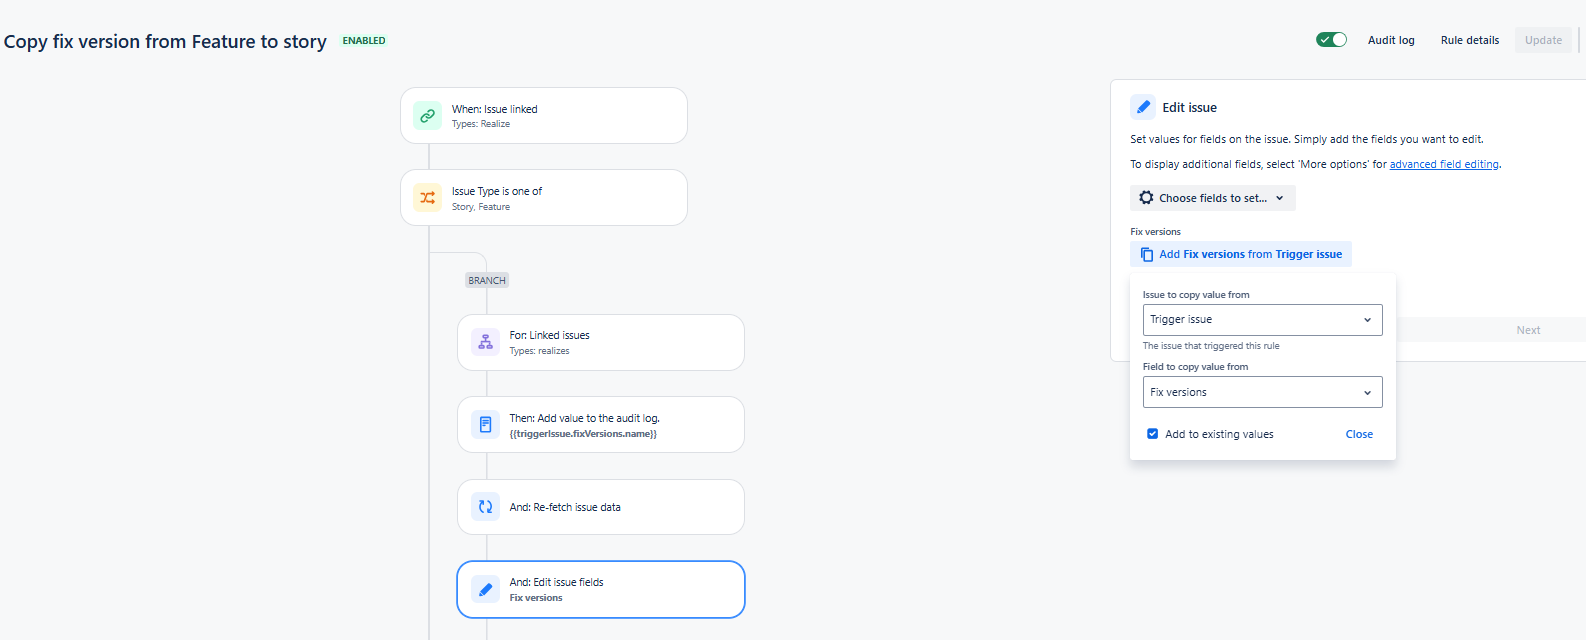Viewport: 1586px width, 640px height.
Task: Select the shuffle icon on Issue Type condition
Action: click(427, 198)
